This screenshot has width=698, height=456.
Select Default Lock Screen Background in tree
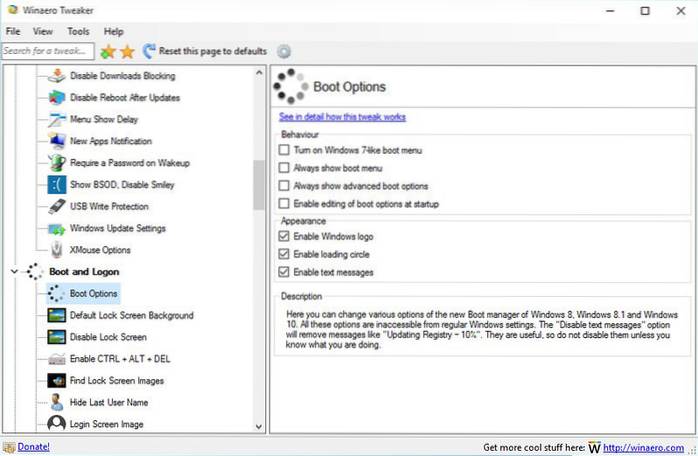(x=131, y=315)
